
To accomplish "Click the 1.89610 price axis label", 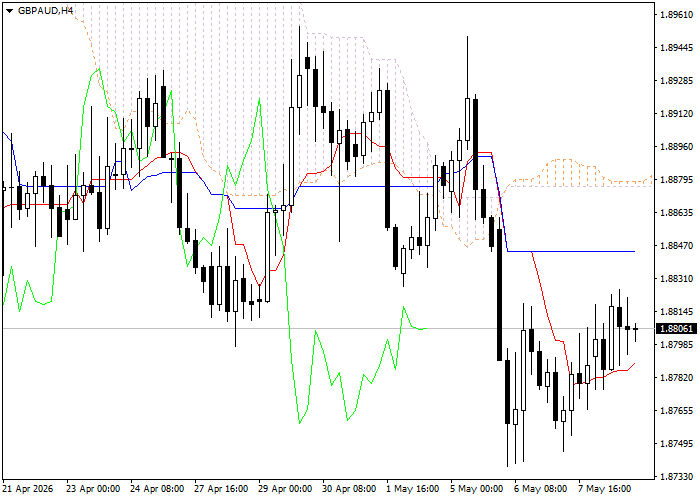I will (x=677, y=15).
